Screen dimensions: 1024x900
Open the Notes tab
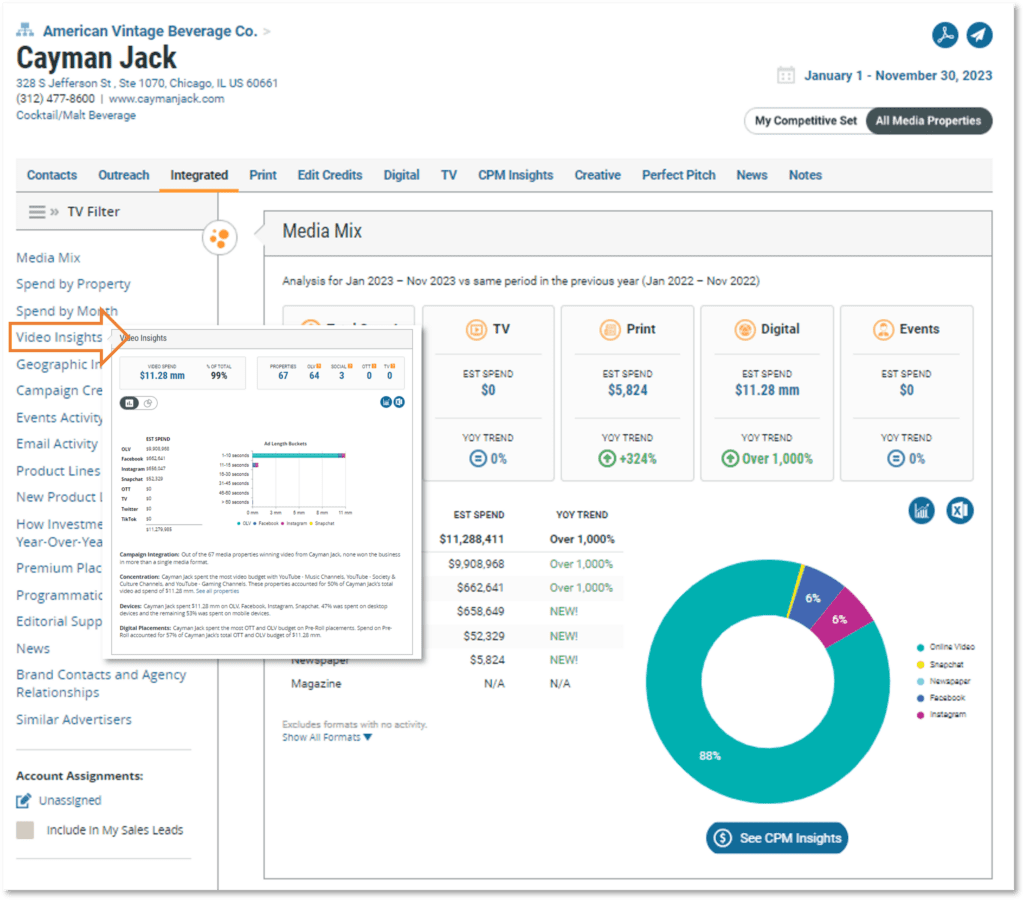[805, 175]
